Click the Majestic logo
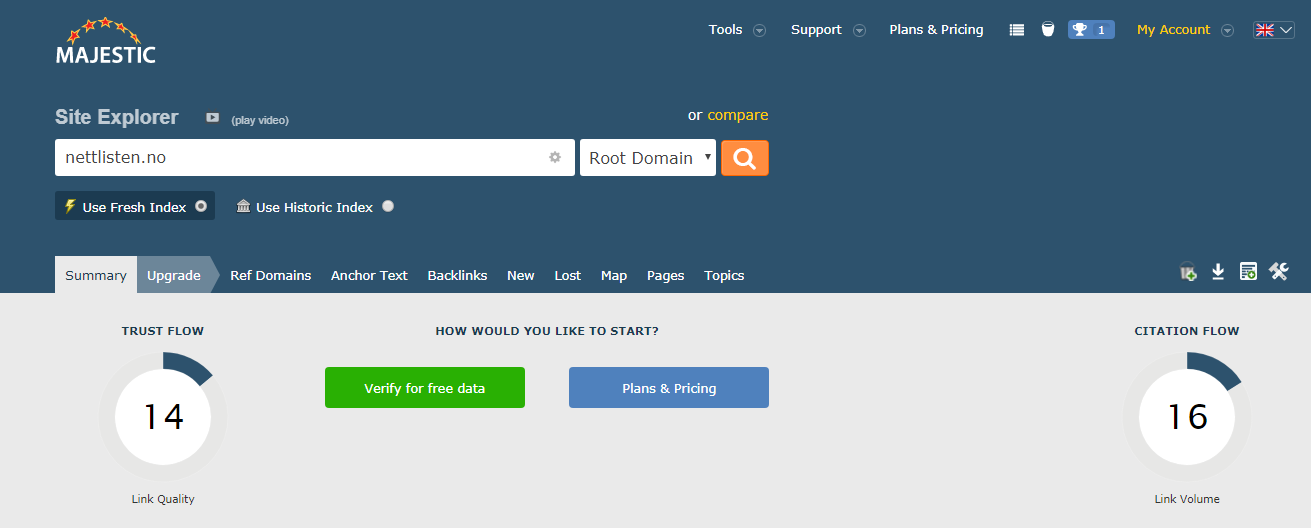This screenshot has height=532, width=1311. [105, 41]
